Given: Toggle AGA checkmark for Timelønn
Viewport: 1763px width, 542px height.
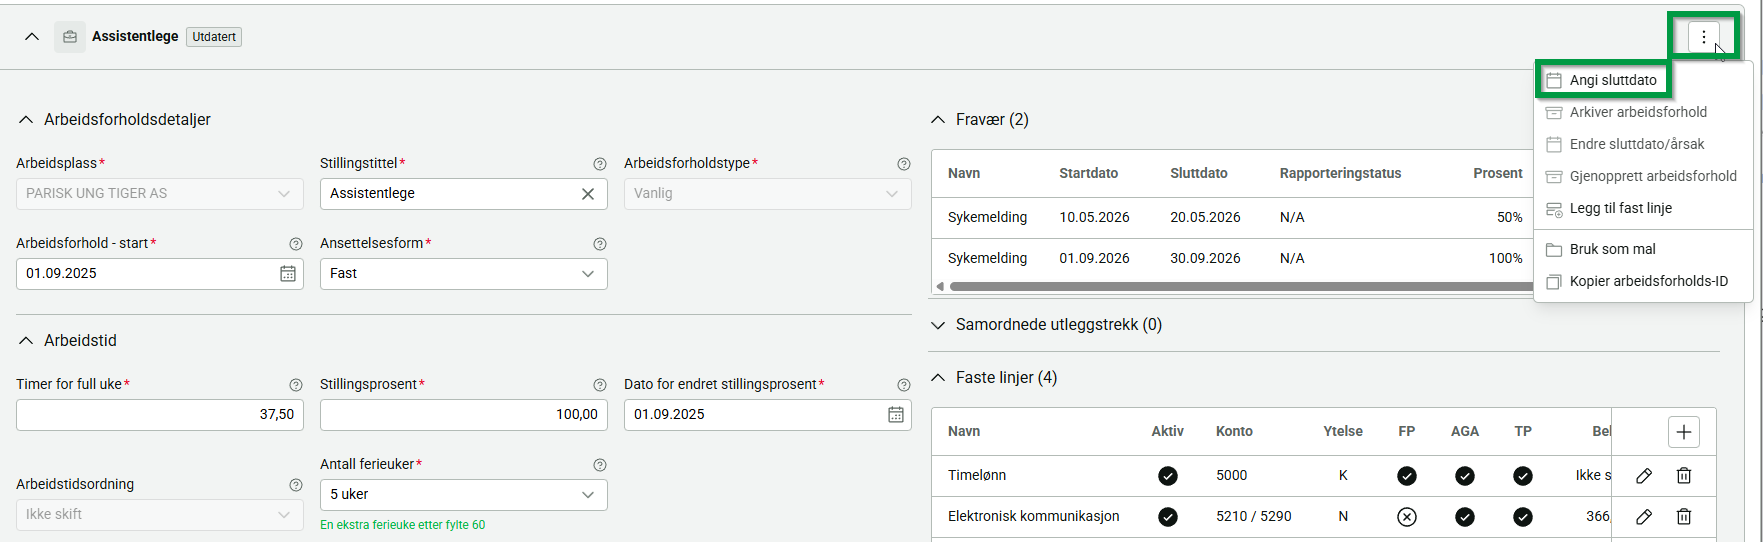Looking at the screenshot, I should click(x=1465, y=476).
